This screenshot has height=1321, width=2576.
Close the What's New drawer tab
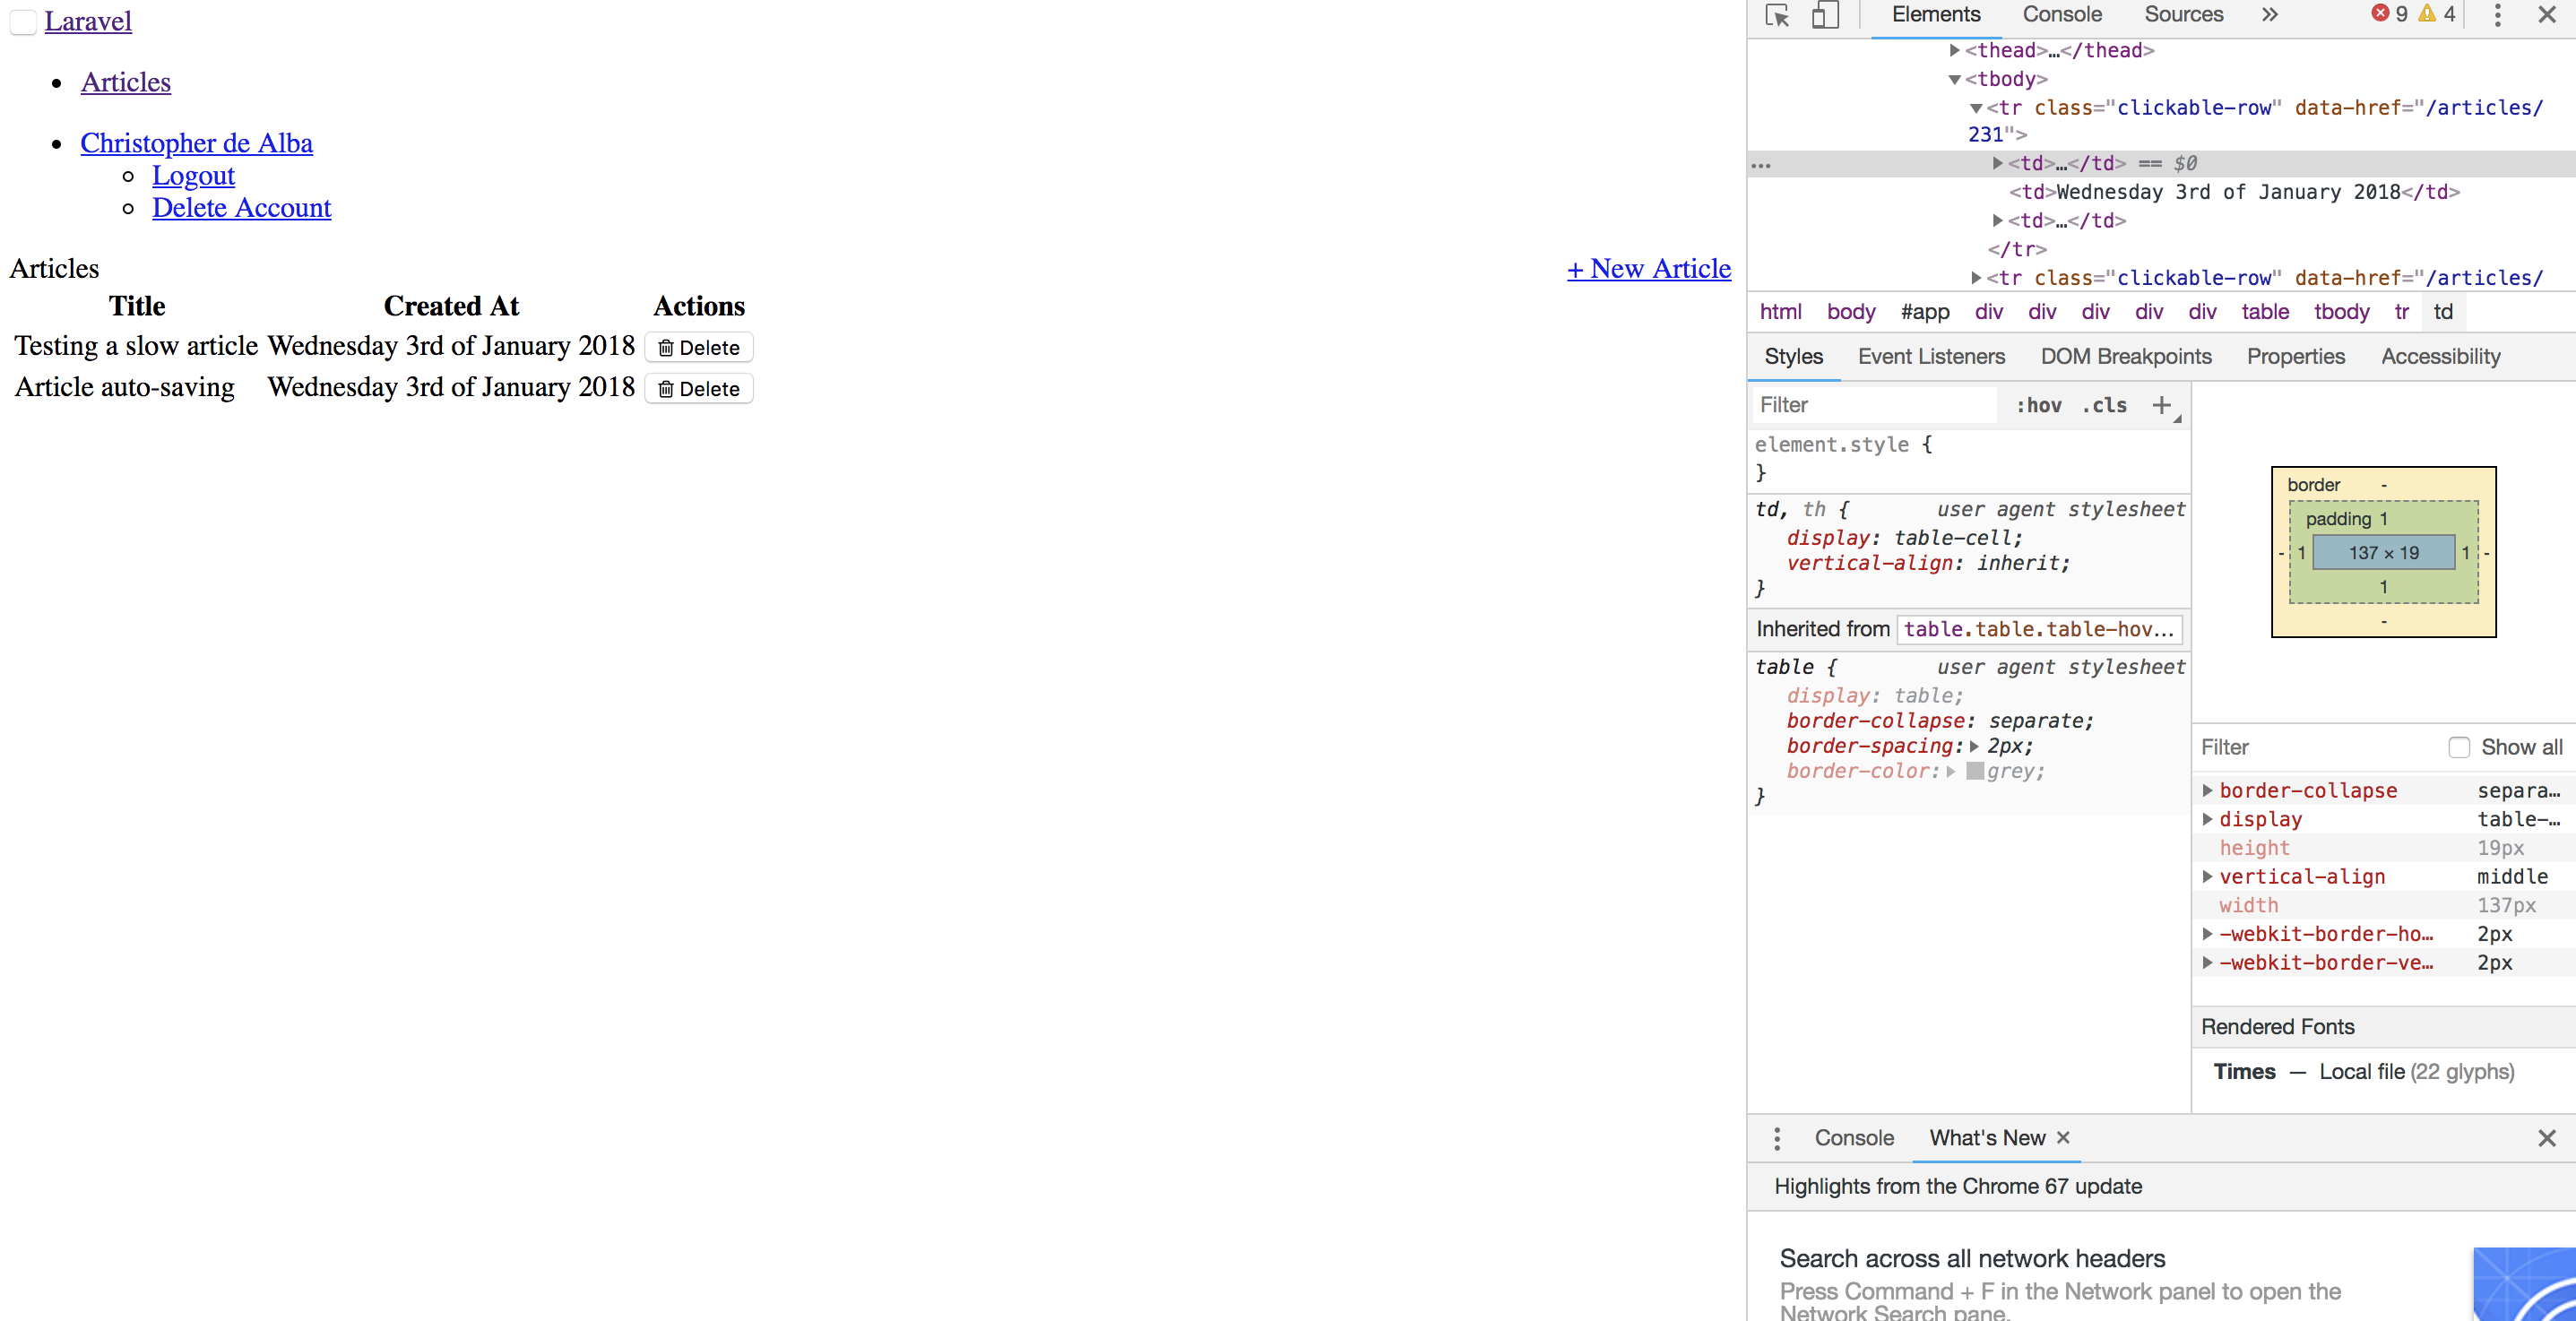point(2063,1138)
